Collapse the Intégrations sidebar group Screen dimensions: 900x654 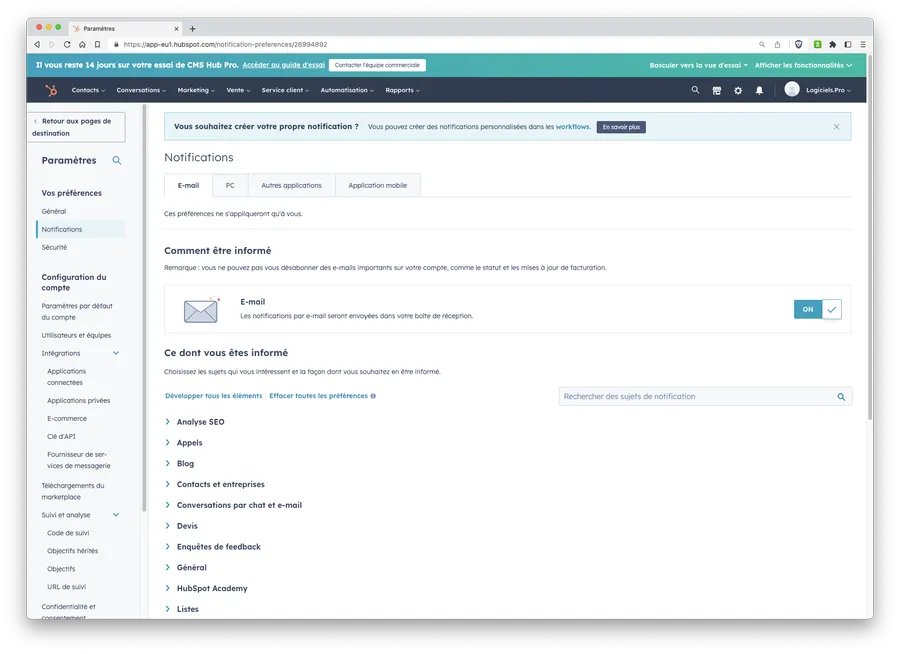(116, 353)
